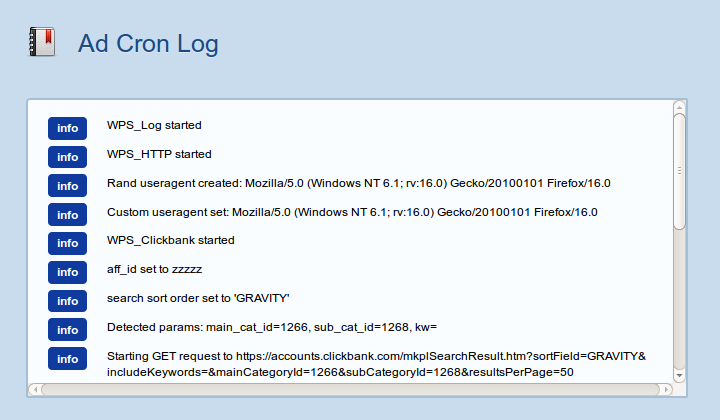
Task: Select the info badge for Rand useragent created
Action: pos(68,186)
